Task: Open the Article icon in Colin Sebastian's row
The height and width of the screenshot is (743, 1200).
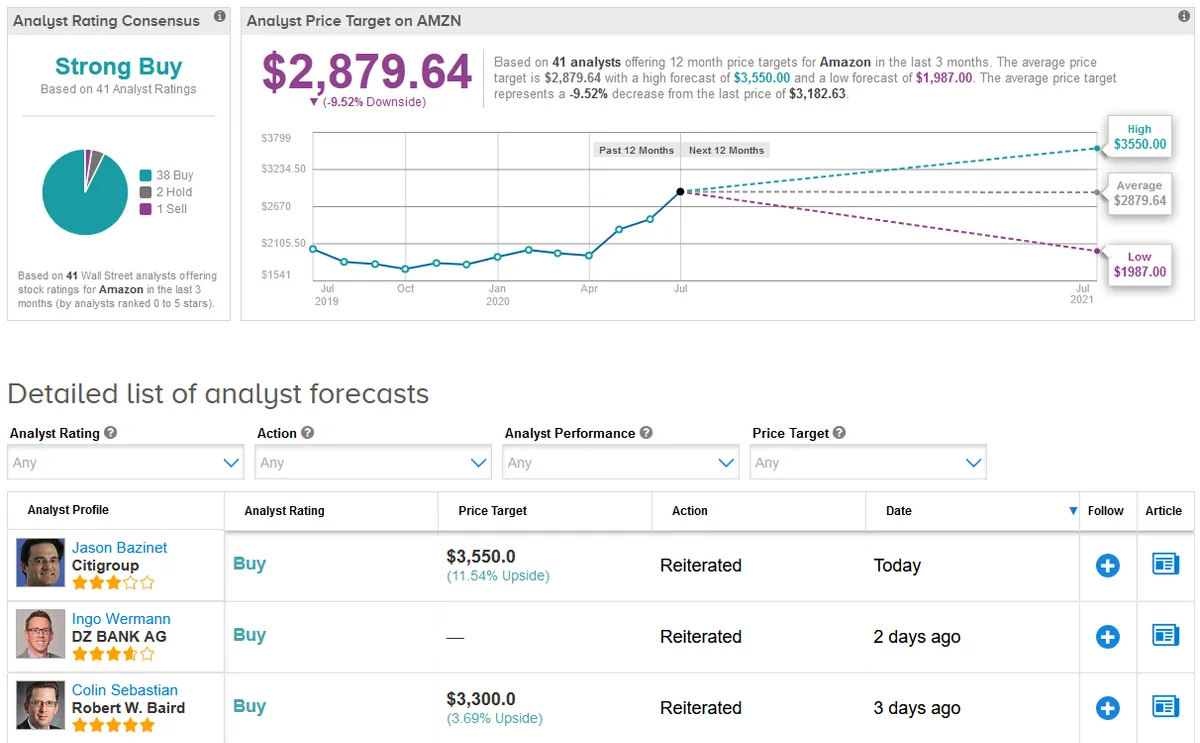Action: coord(1165,707)
